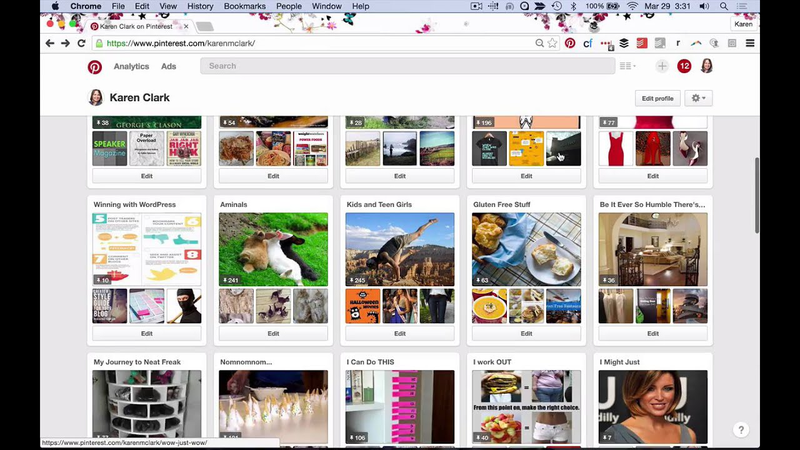
Task: Open the profile avatar in the header
Action: [x=706, y=66]
